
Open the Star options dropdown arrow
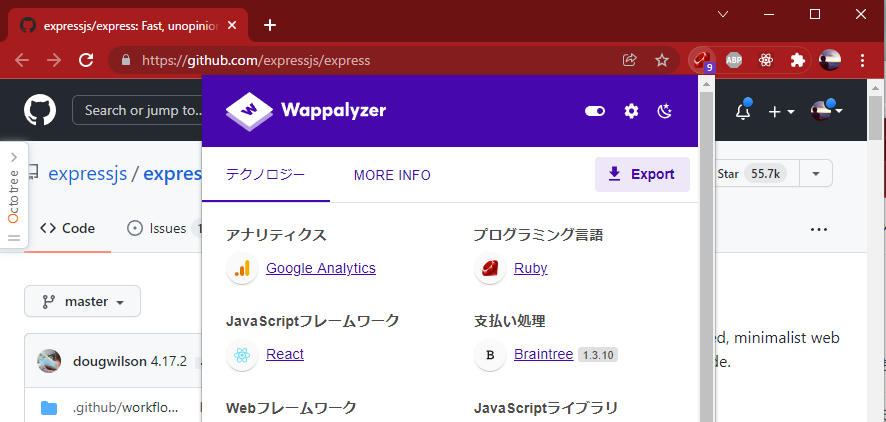click(x=815, y=173)
